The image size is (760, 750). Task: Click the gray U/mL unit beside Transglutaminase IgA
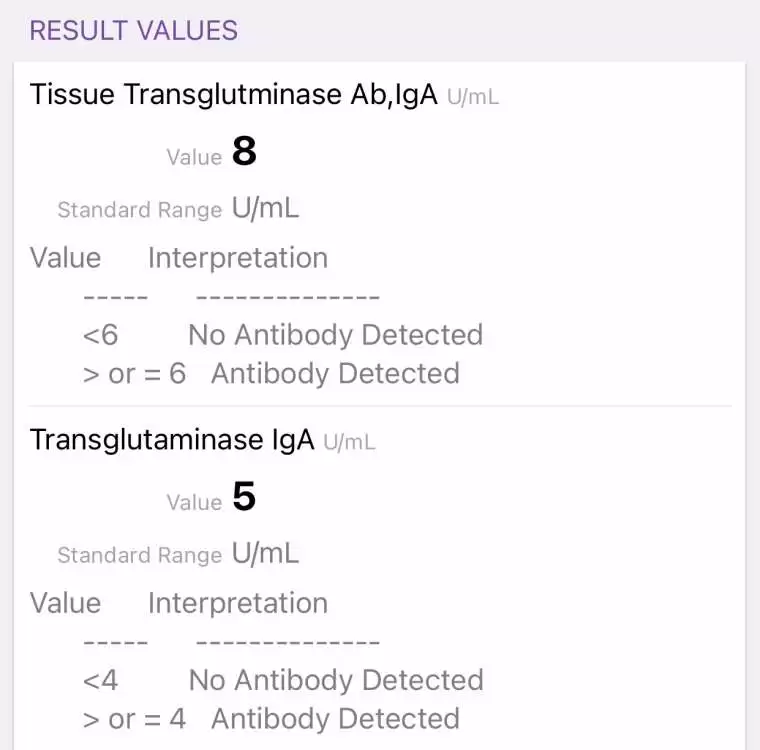[x=349, y=442]
